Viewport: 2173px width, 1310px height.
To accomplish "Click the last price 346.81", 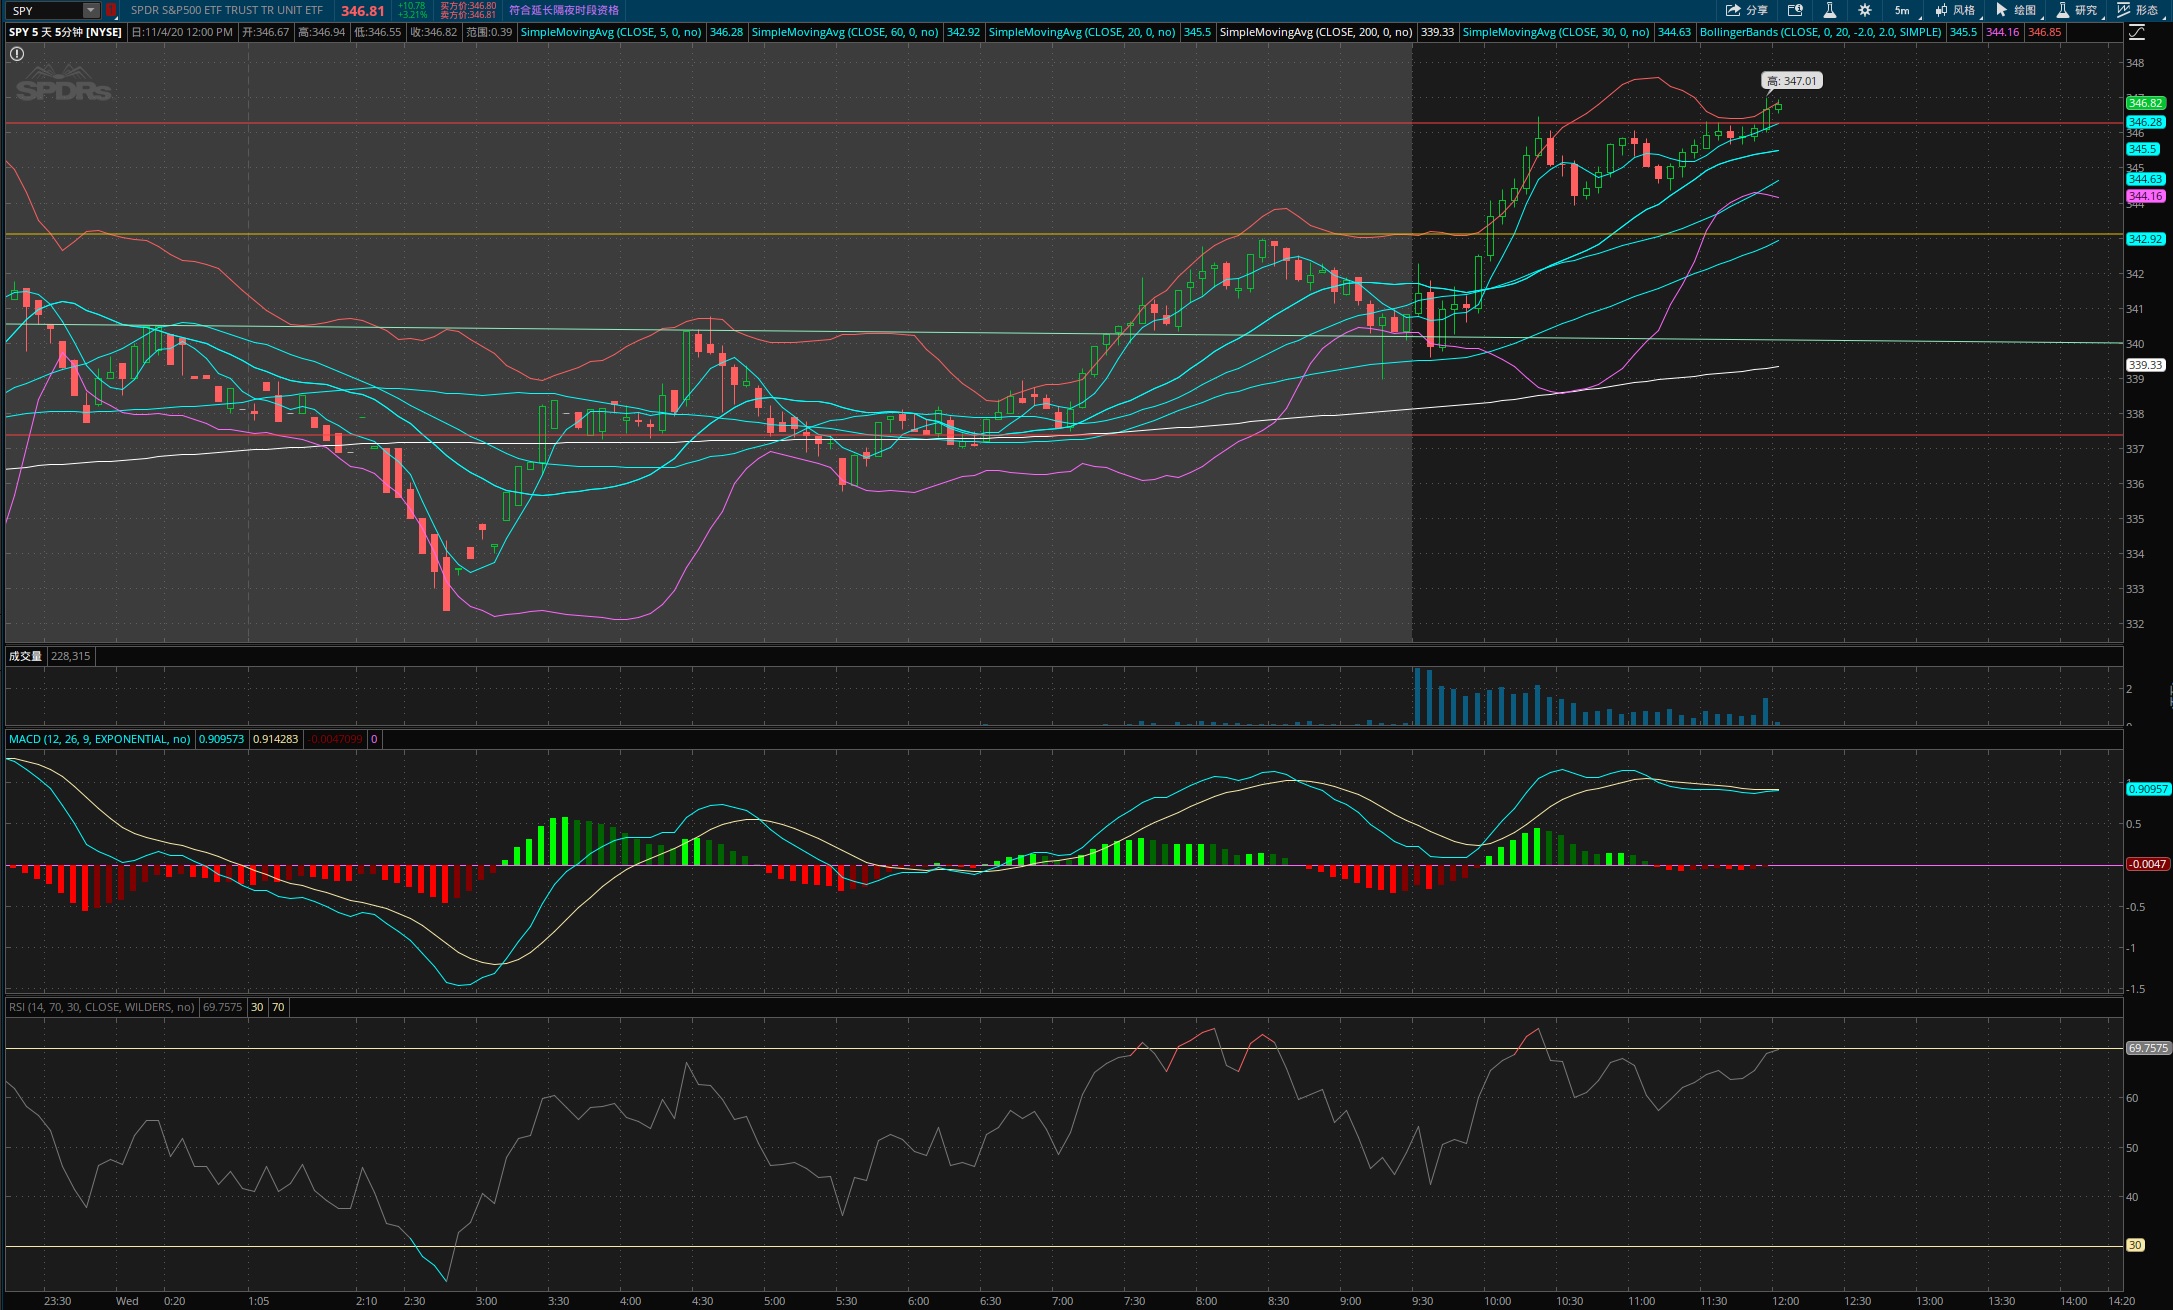I will point(362,11).
